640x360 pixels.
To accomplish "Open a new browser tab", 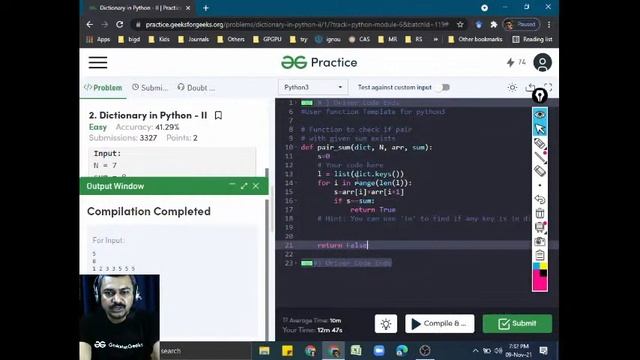I will tap(206, 8).
